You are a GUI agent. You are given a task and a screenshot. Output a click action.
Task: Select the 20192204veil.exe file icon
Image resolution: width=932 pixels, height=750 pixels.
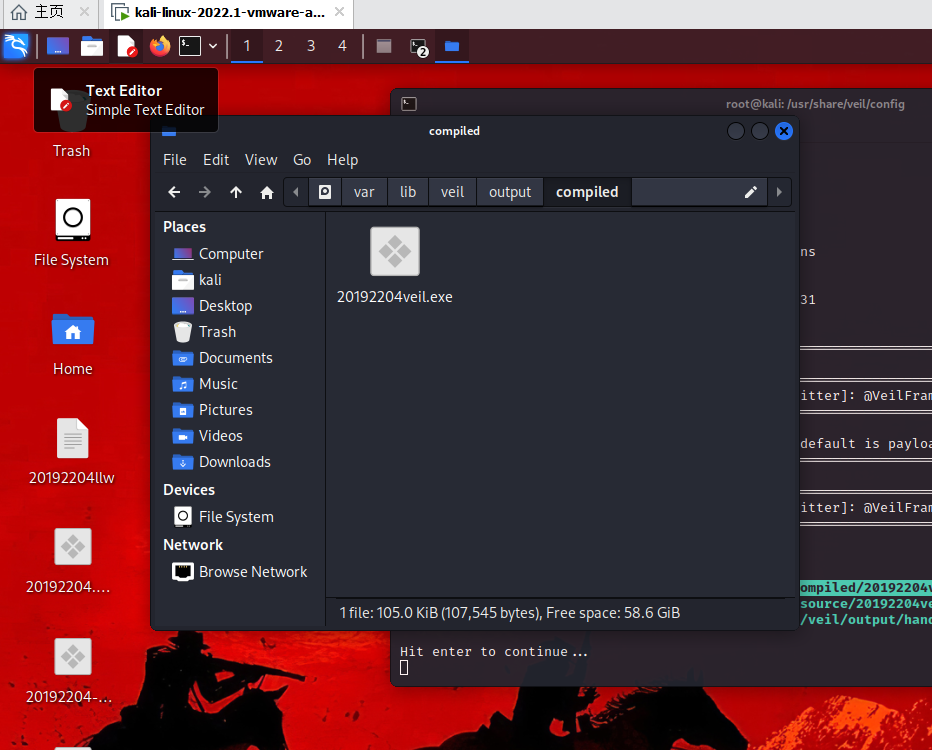click(395, 251)
